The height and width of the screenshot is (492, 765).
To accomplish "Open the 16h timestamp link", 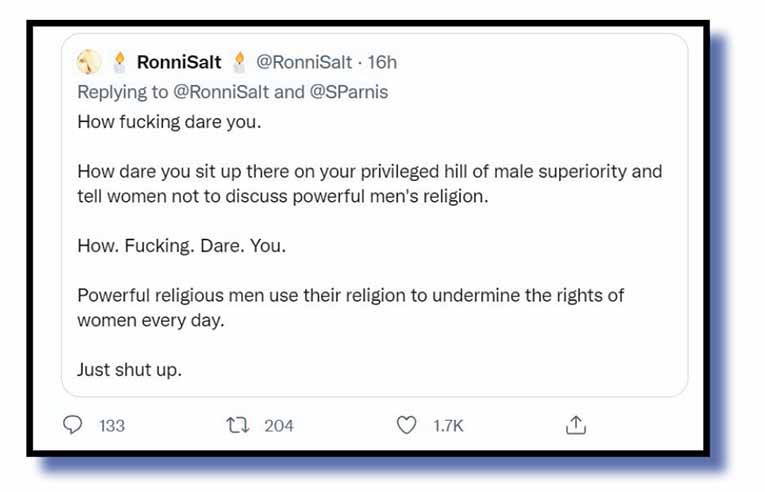I will tap(382, 62).
